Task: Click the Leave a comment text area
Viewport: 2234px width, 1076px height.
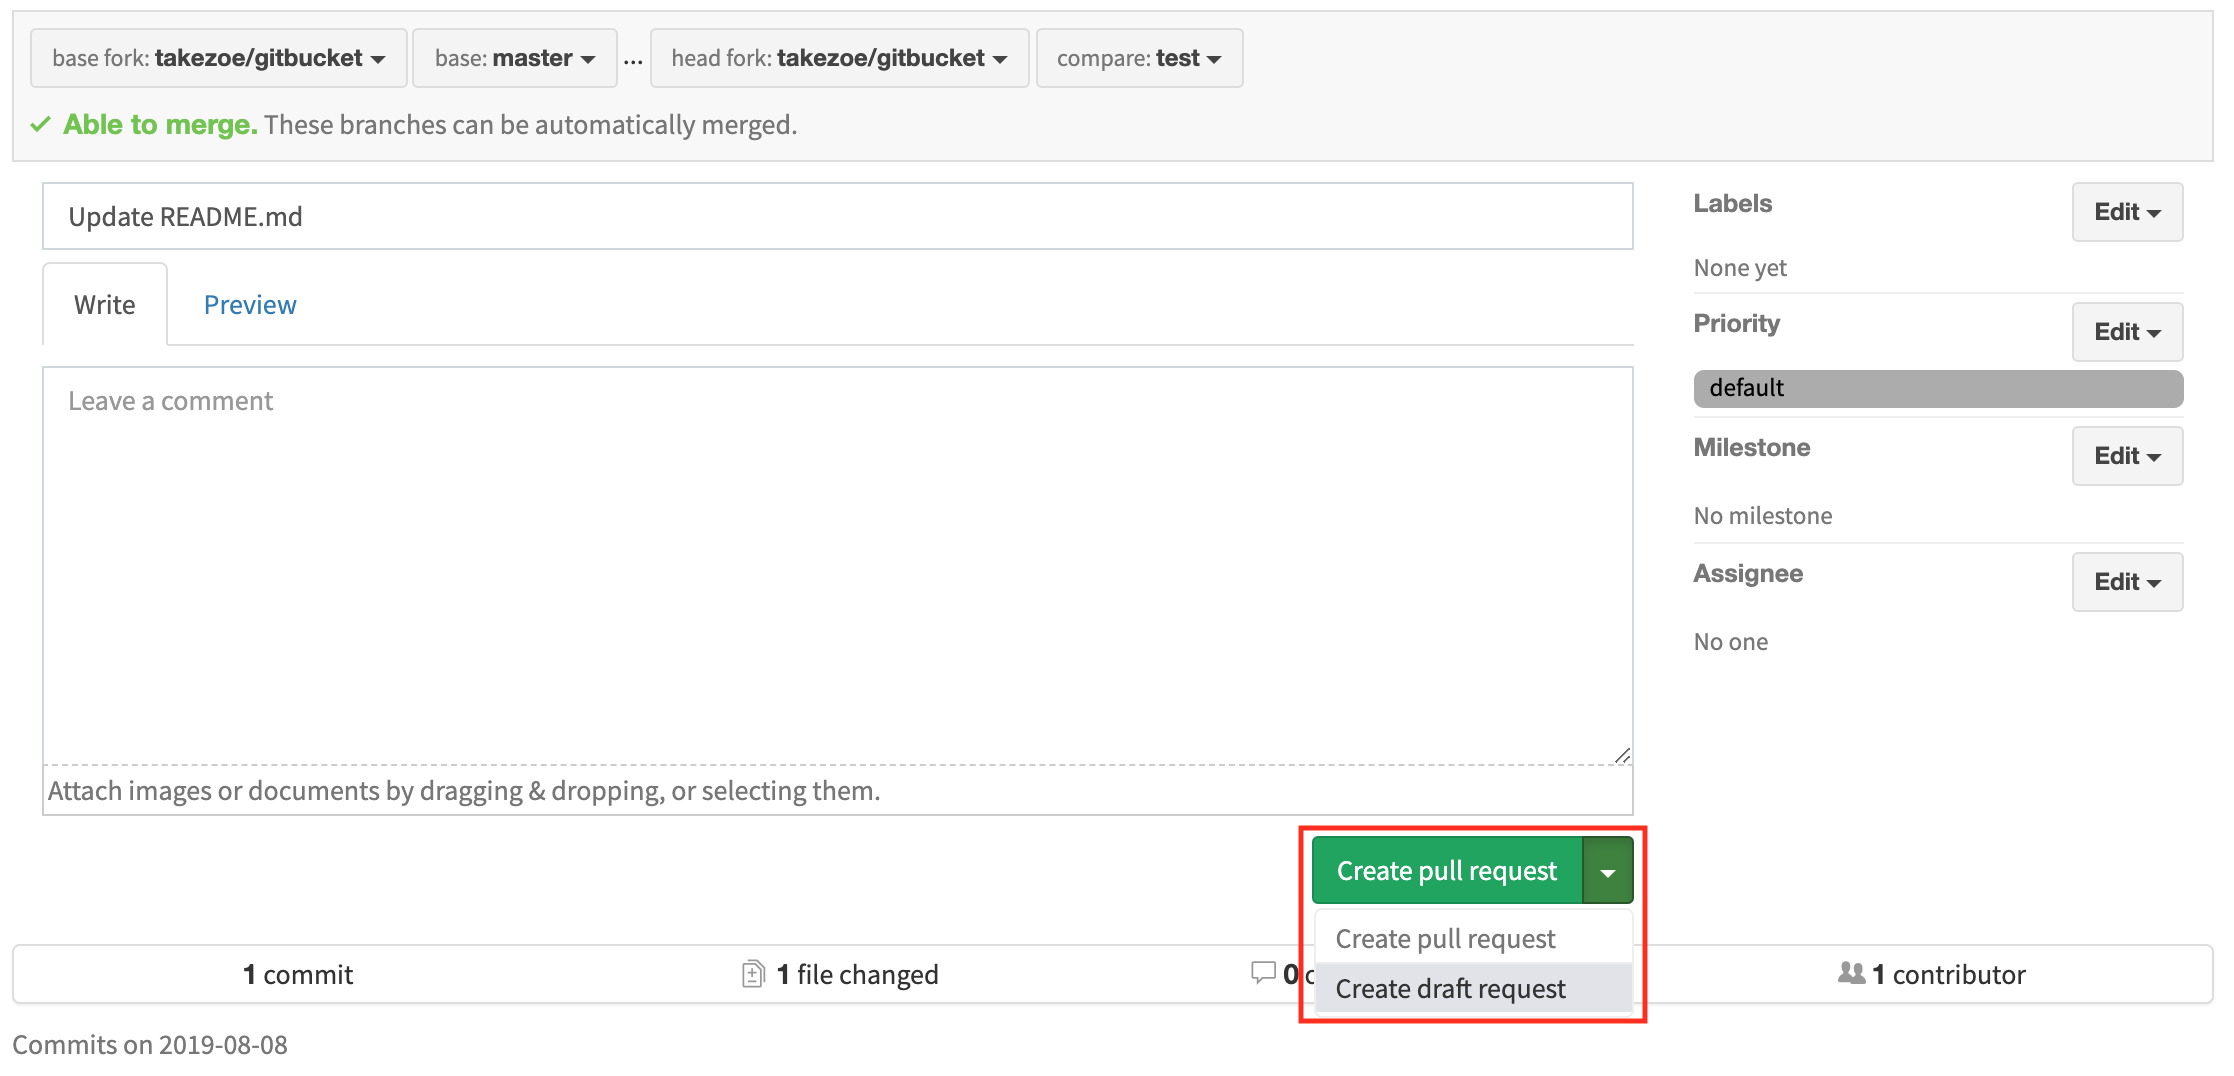Action: coord(838,565)
